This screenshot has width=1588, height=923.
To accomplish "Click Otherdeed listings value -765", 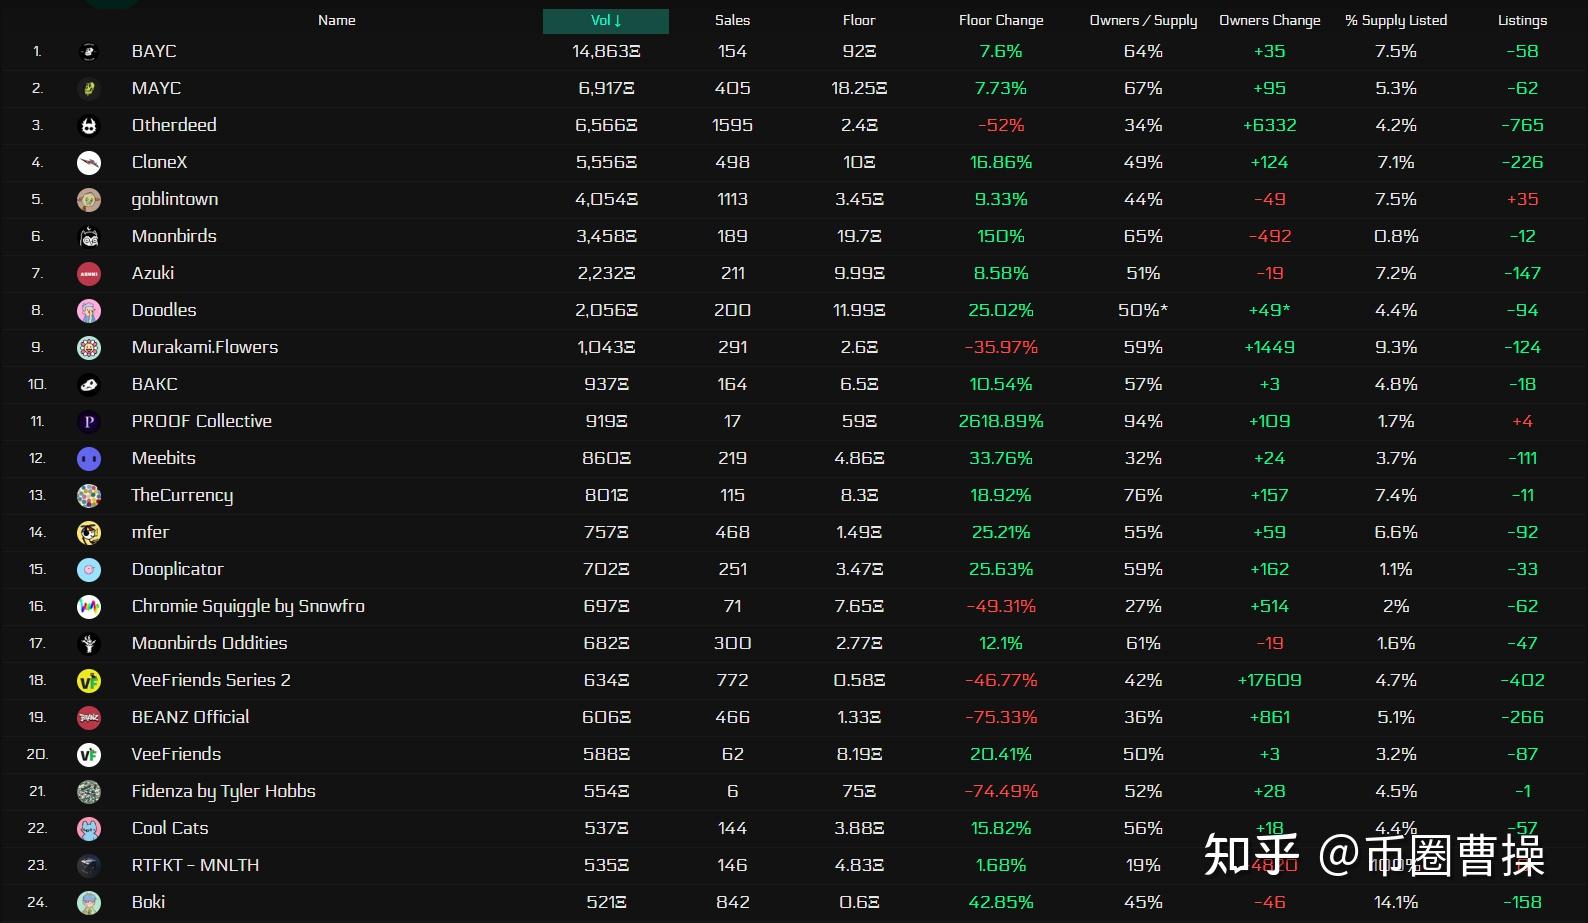I will coord(1522,125).
